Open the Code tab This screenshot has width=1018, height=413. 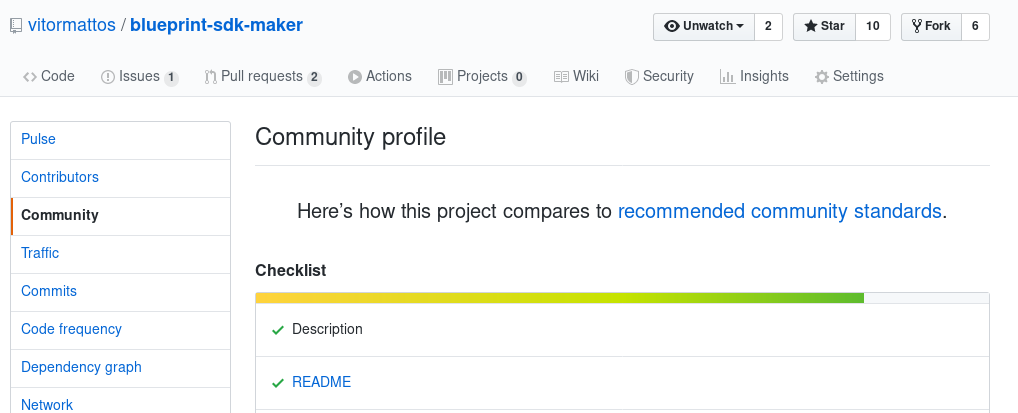49,77
